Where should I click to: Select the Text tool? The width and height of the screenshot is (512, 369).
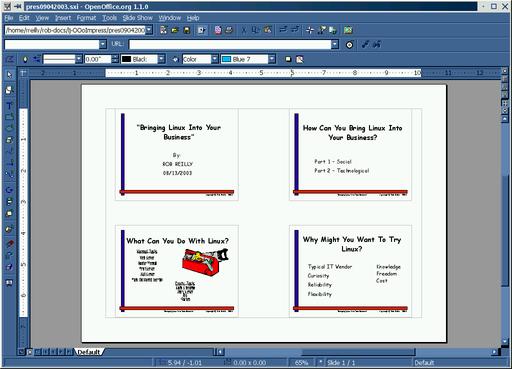[x=9, y=106]
